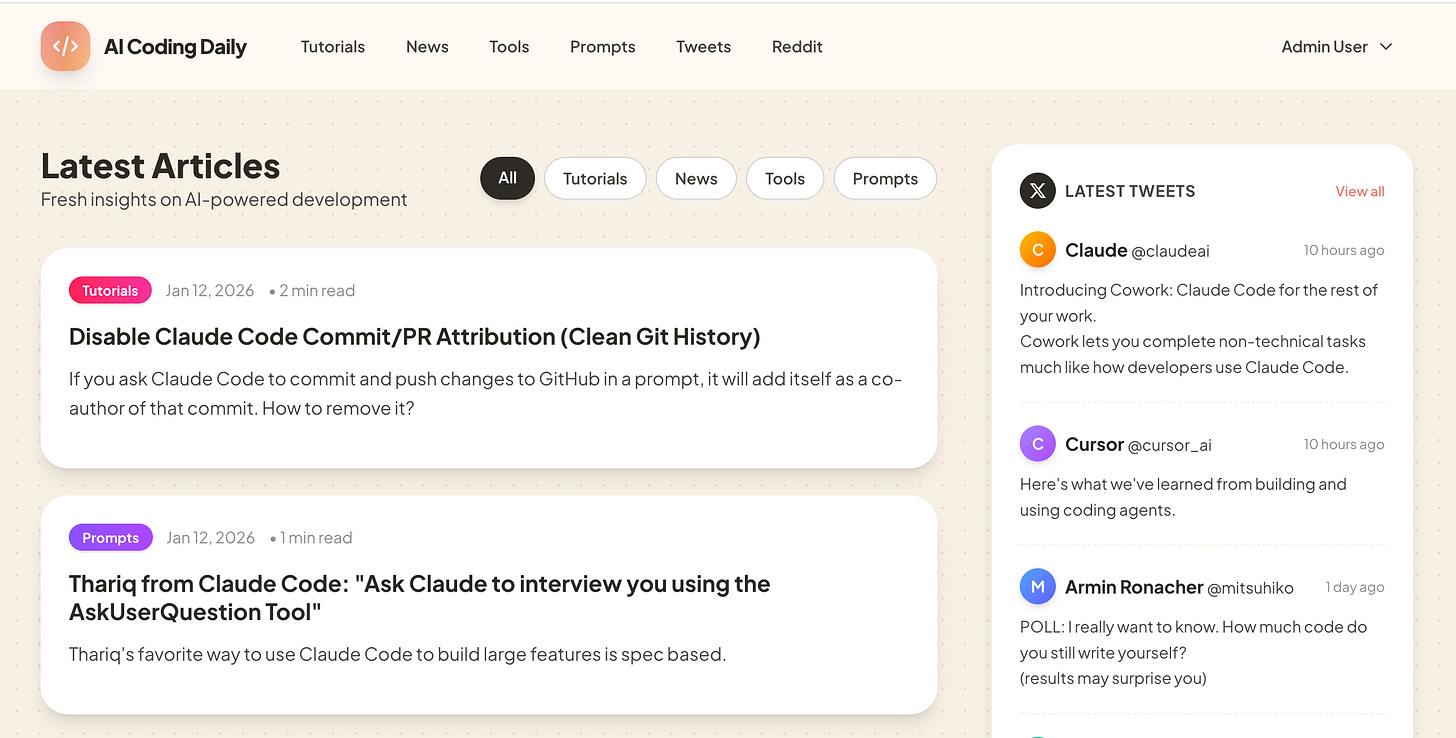The width and height of the screenshot is (1456, 738).
Task: Click the co-author commit article summary text
Action: click(x=486, y=395)
